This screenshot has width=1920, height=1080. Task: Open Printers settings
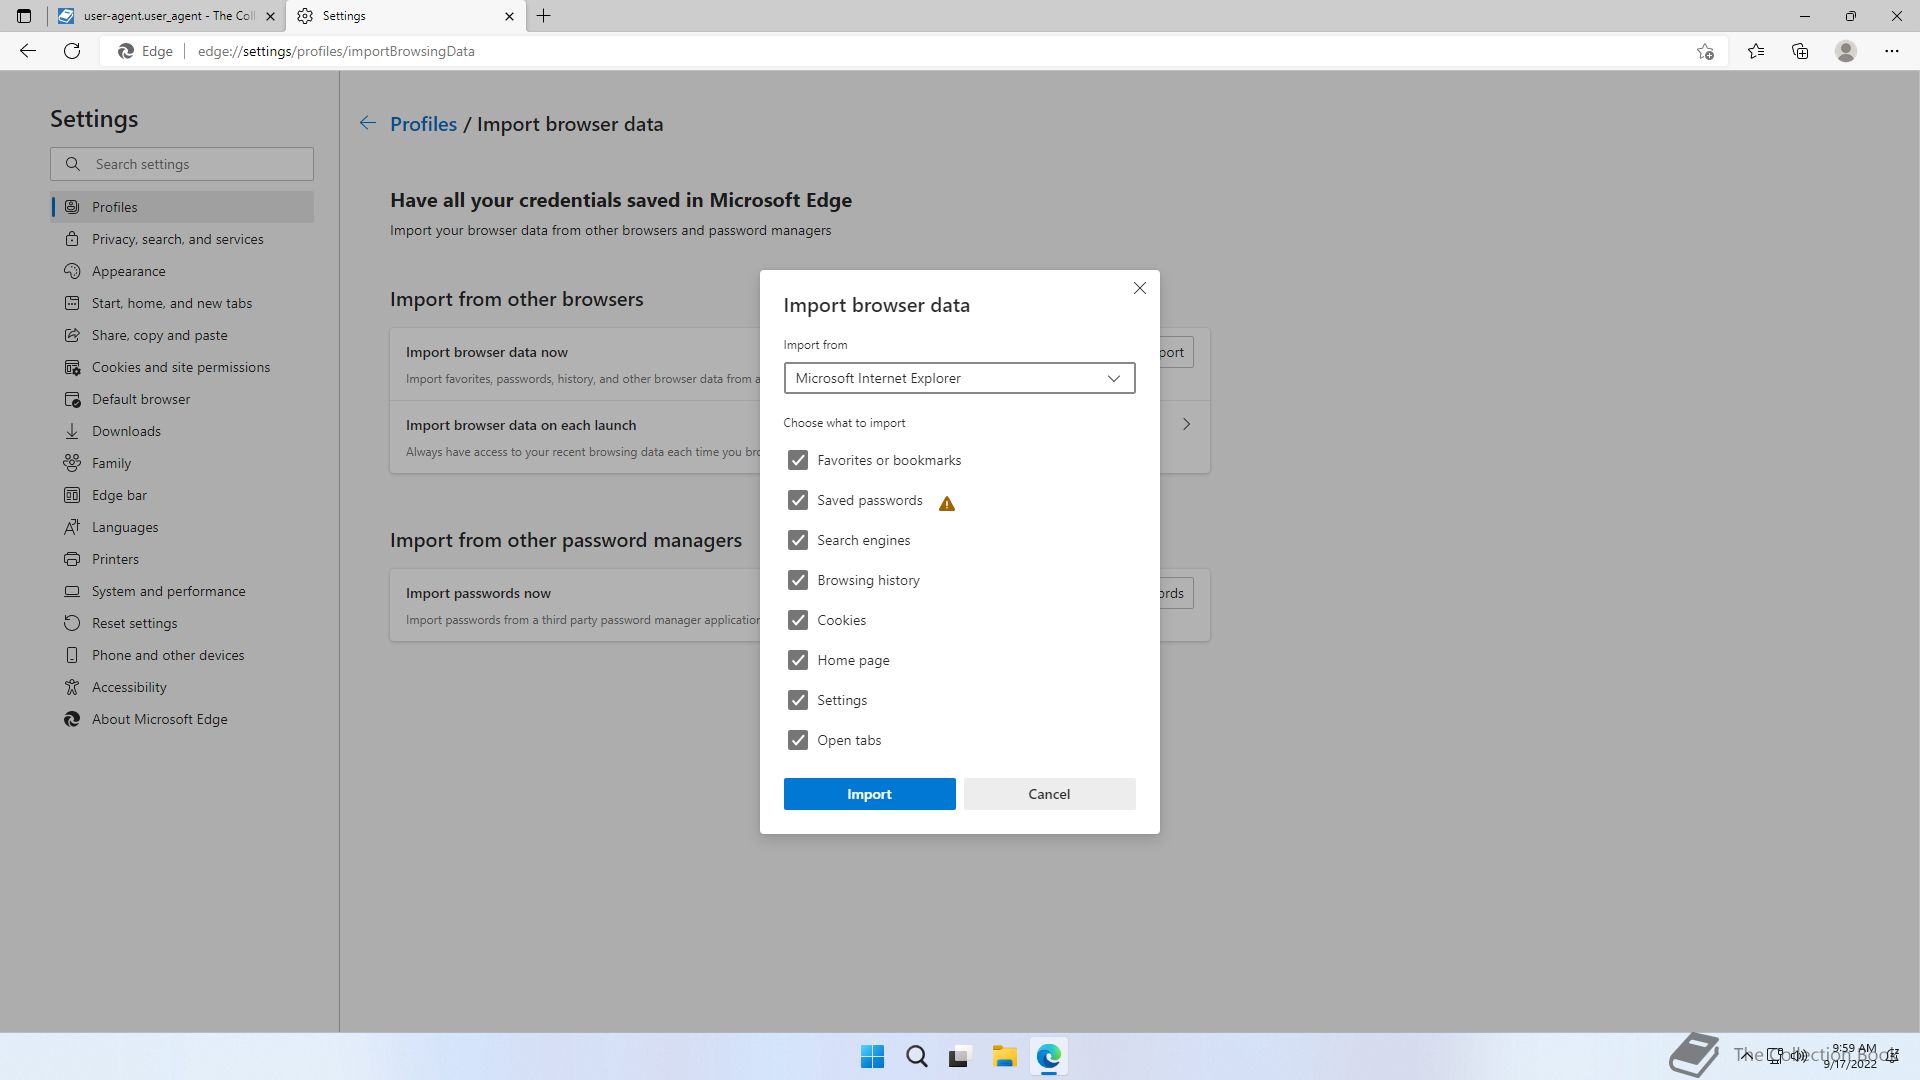coord(182,559)
